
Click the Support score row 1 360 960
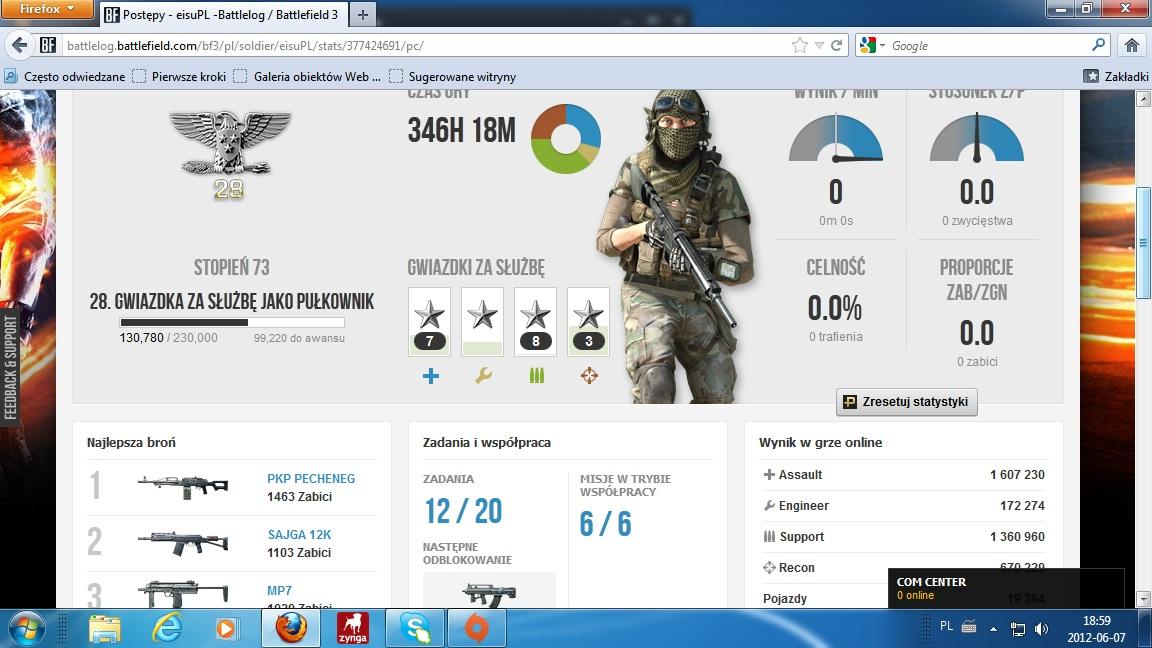904,536
